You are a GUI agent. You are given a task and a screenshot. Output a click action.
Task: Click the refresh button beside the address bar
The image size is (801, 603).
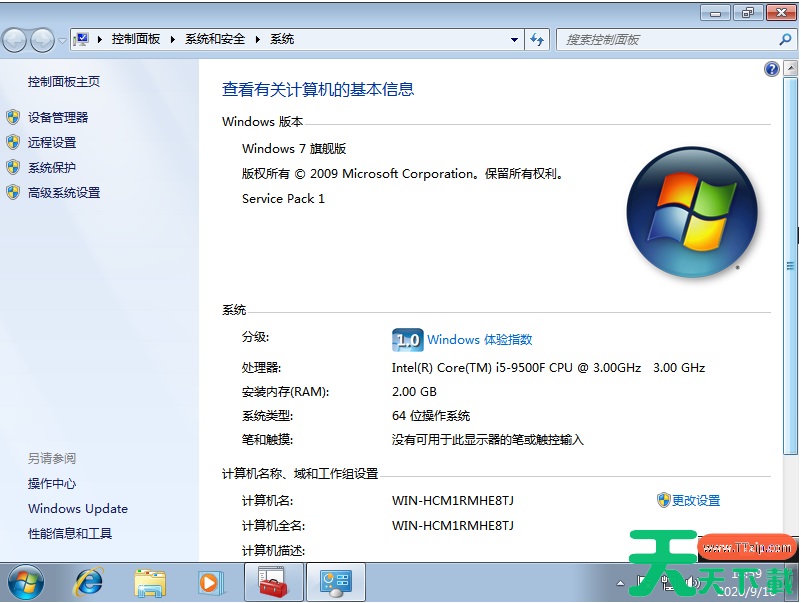click(538, 40)
